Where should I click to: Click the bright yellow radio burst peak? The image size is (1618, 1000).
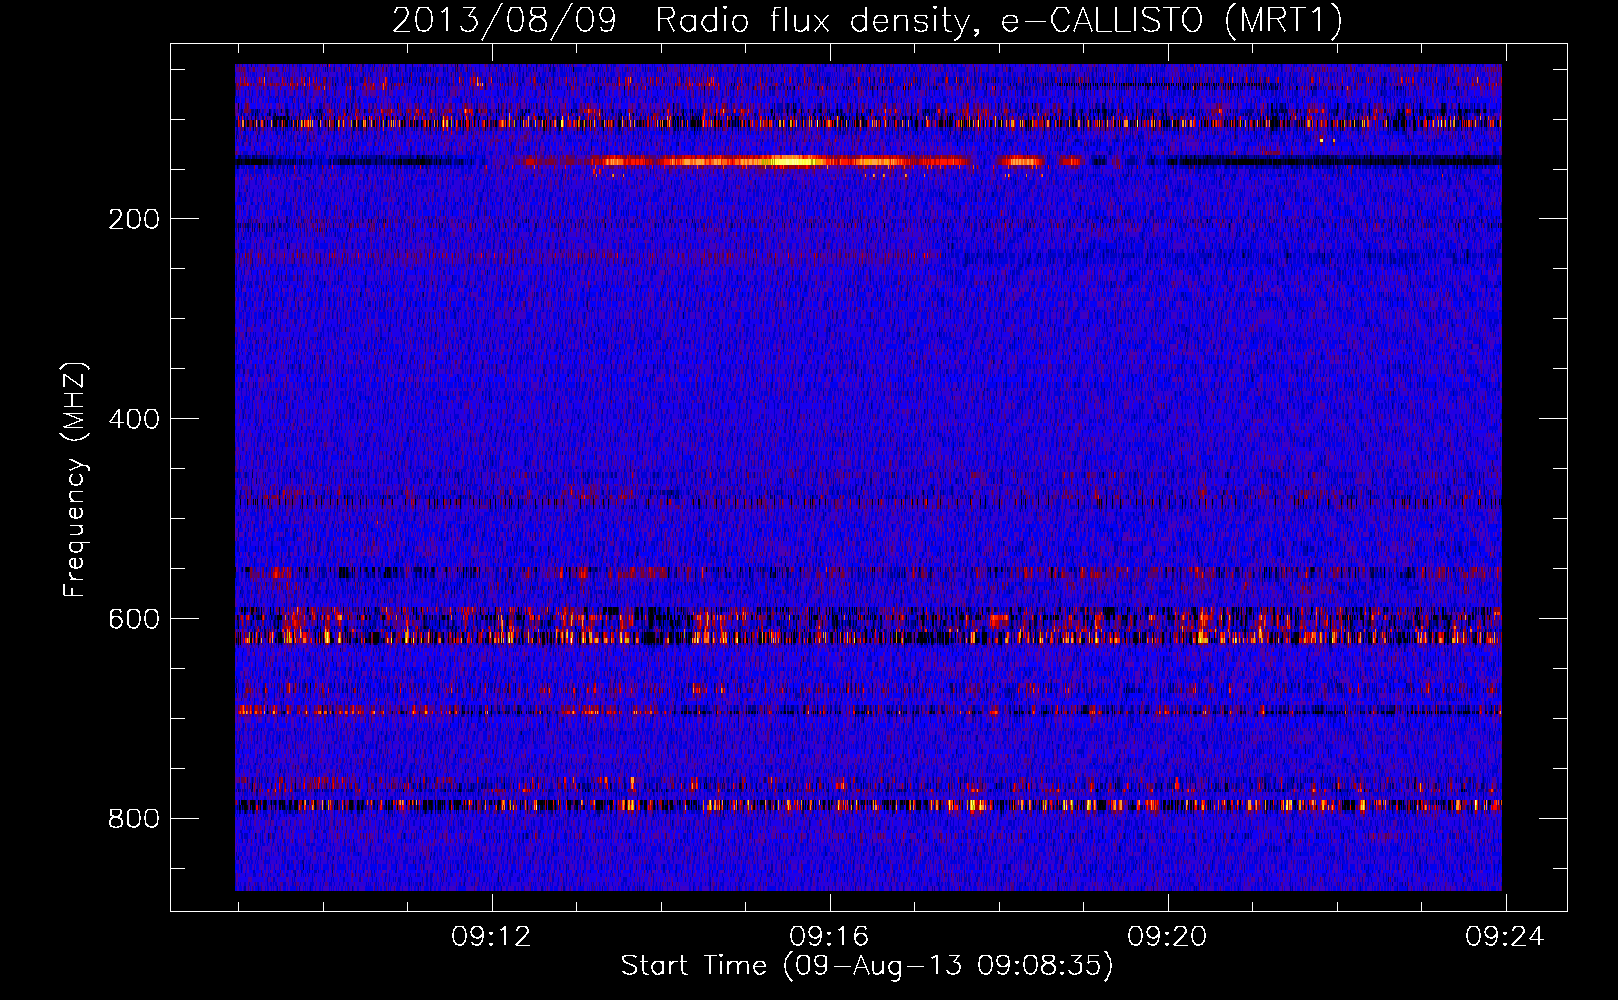click(790, 161)
